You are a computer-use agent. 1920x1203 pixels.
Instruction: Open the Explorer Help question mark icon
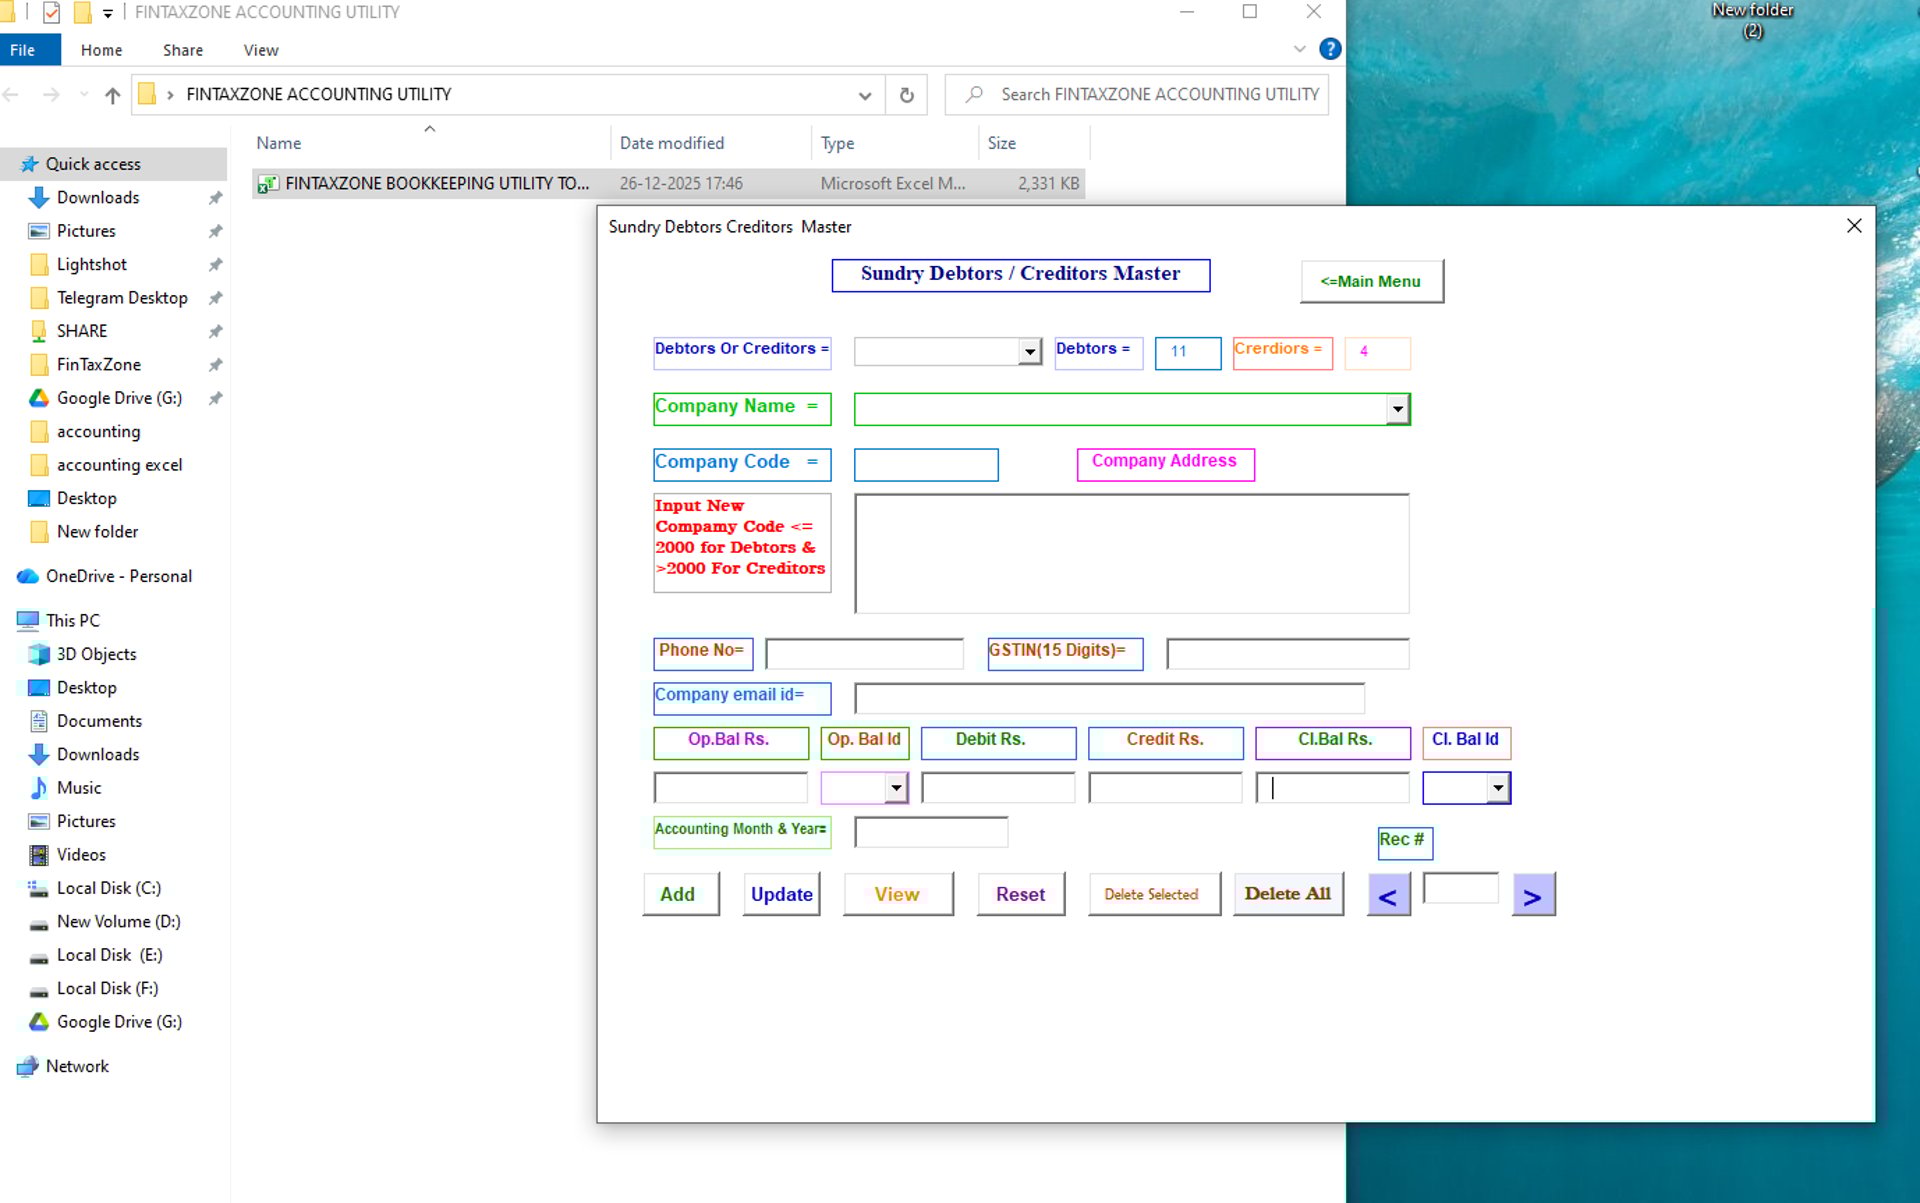tap(1329, 49)
